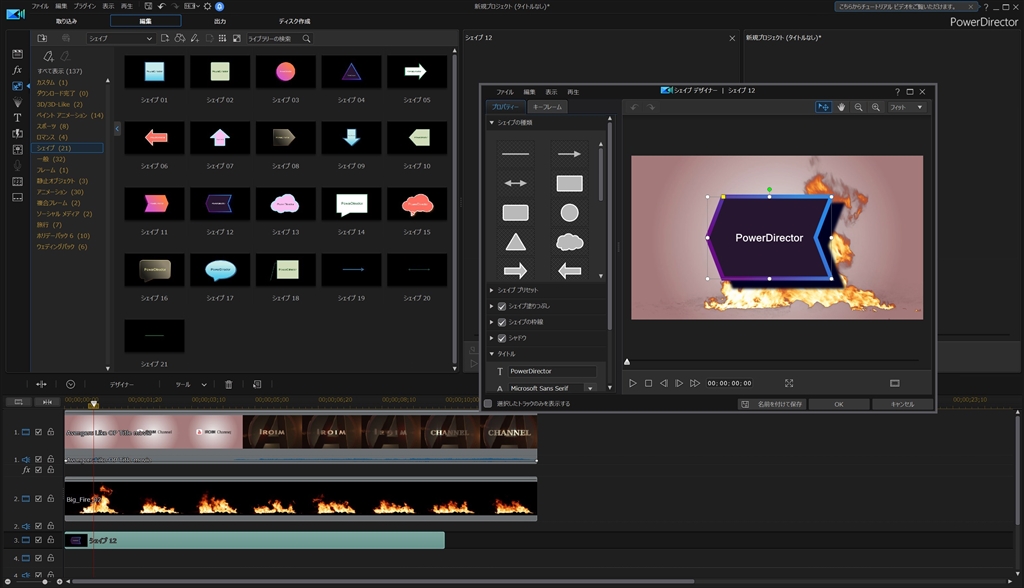The image size is (1024, 588).
Task: Open the fx Effects Room icon
Action: [x=18, y=70]
